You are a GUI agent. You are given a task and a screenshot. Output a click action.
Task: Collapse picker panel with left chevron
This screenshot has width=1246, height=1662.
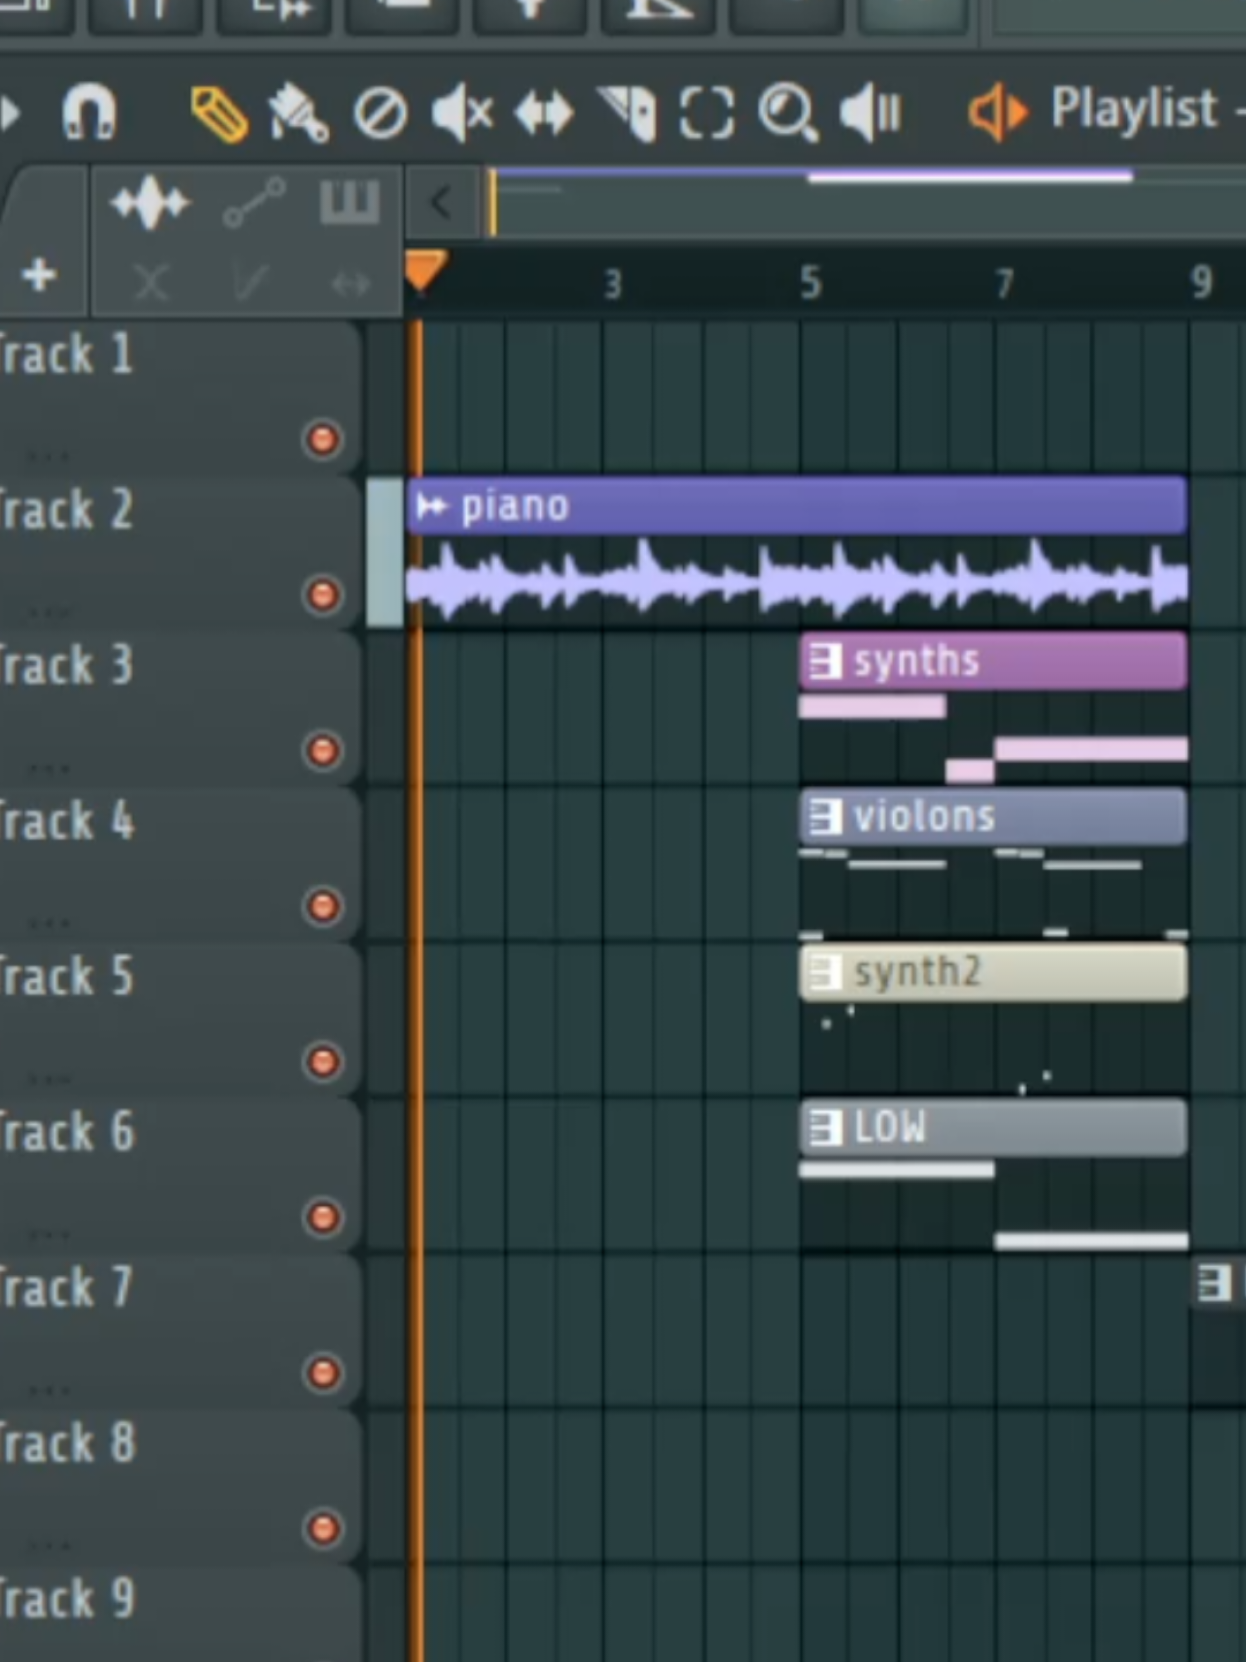click(x=439, y=203)
